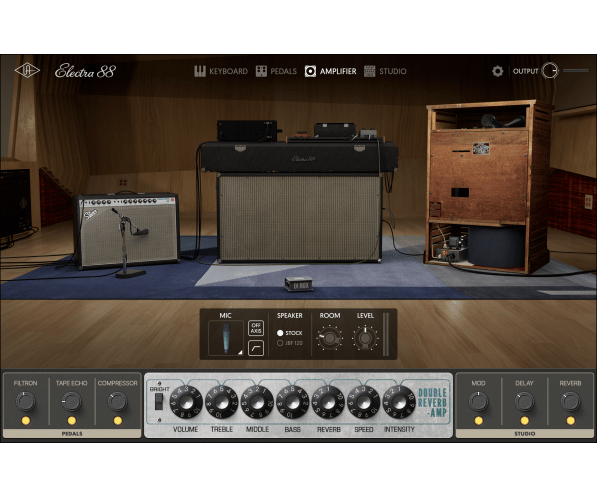Toggle the Off Axis mic button
The image size is (597, 497).
pyautogui.click(x=256, y=328)
